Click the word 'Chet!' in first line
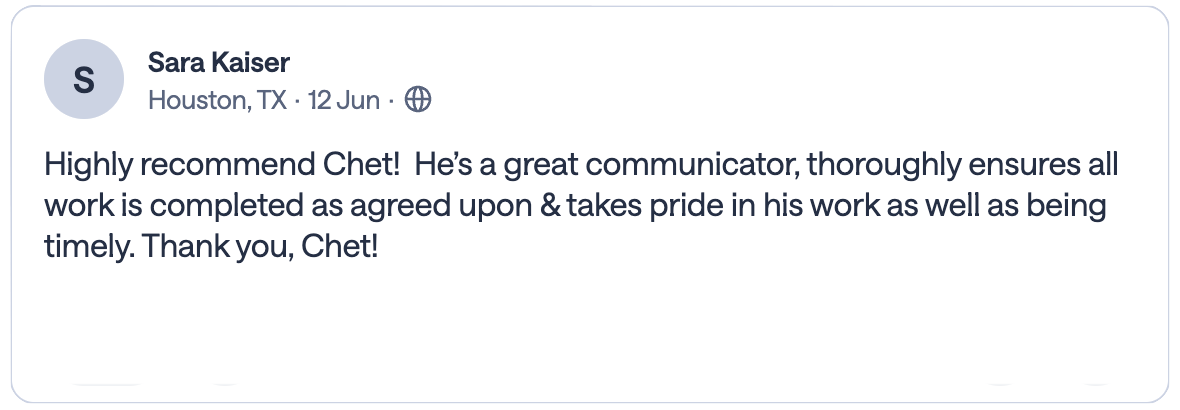The height and width of the screenshot is (410, 1180). point(361,165)
